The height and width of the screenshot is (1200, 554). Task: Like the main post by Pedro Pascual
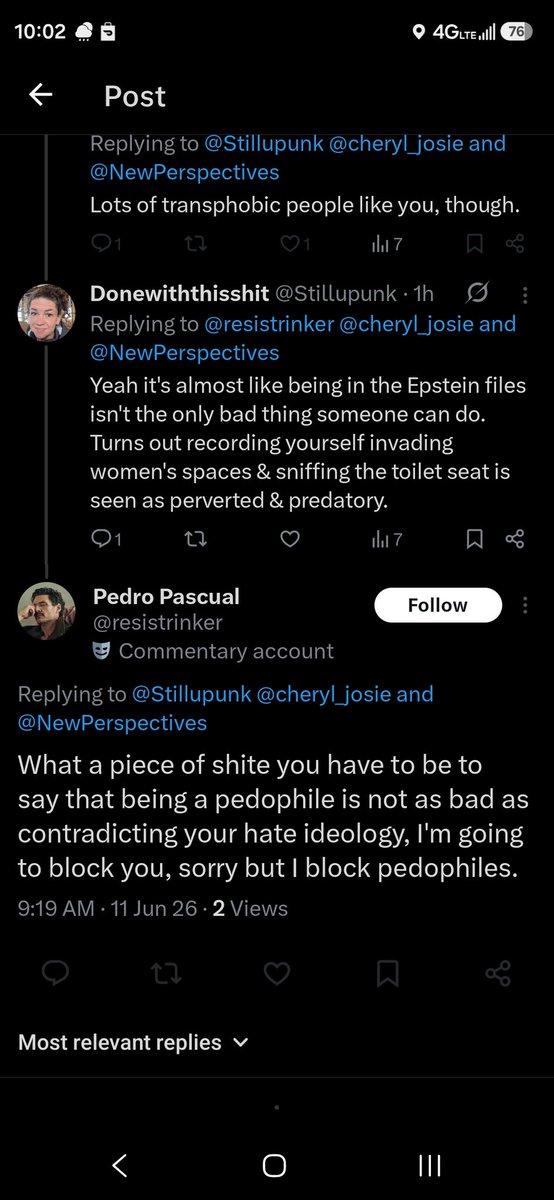click(277, 972)
